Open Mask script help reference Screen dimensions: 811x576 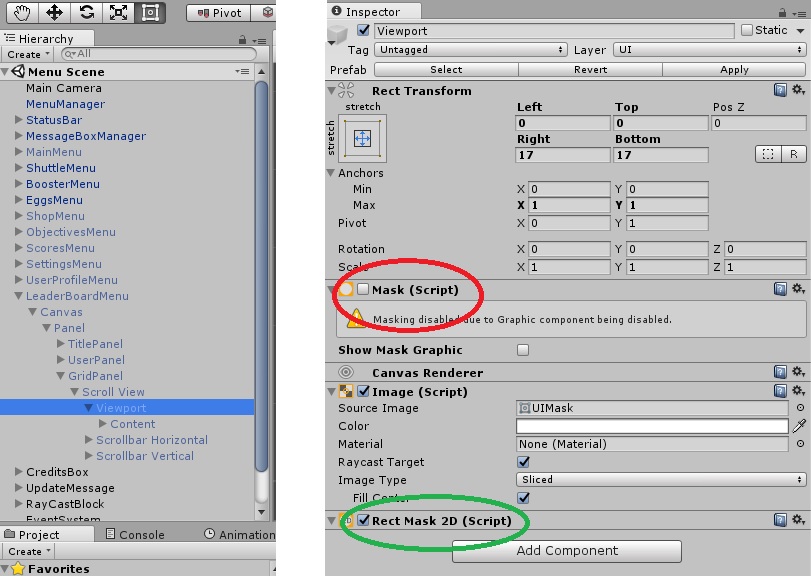click(780, 289)
